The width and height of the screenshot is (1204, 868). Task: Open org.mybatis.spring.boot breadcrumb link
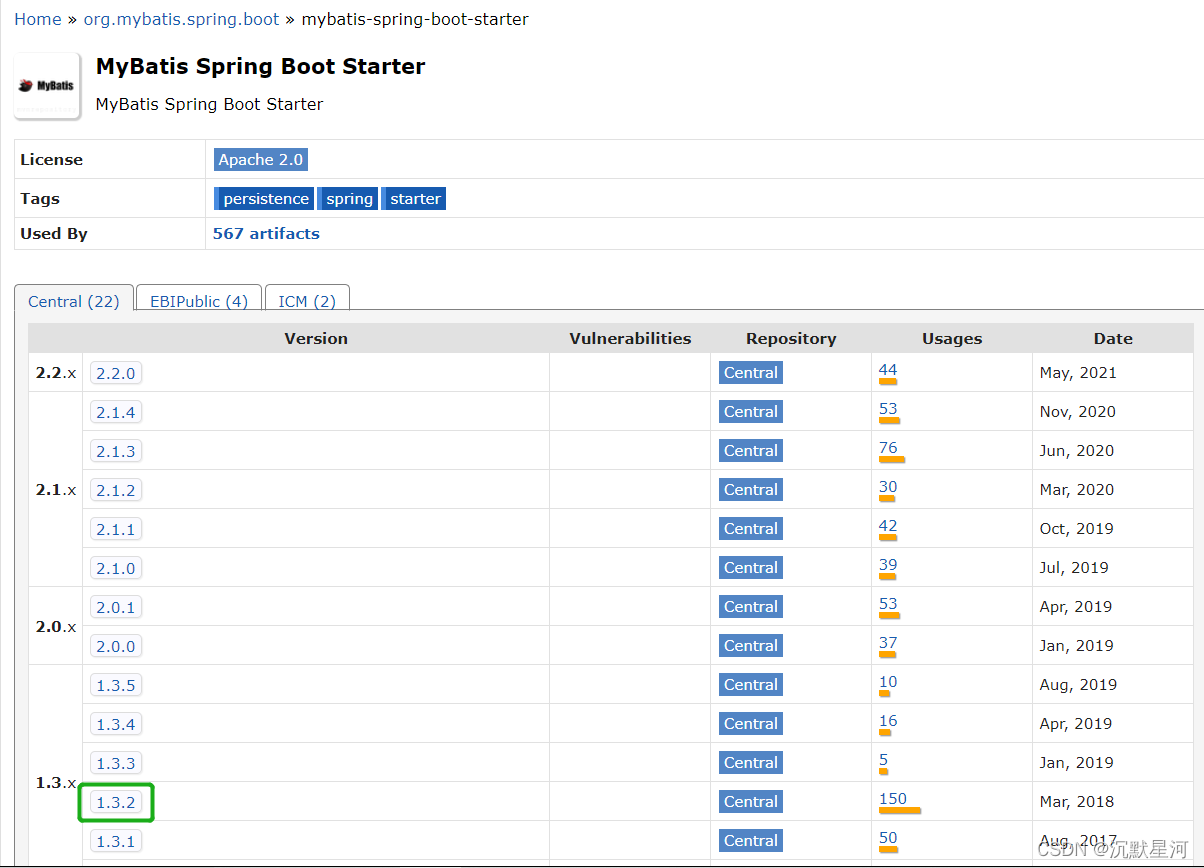(181, 19)
